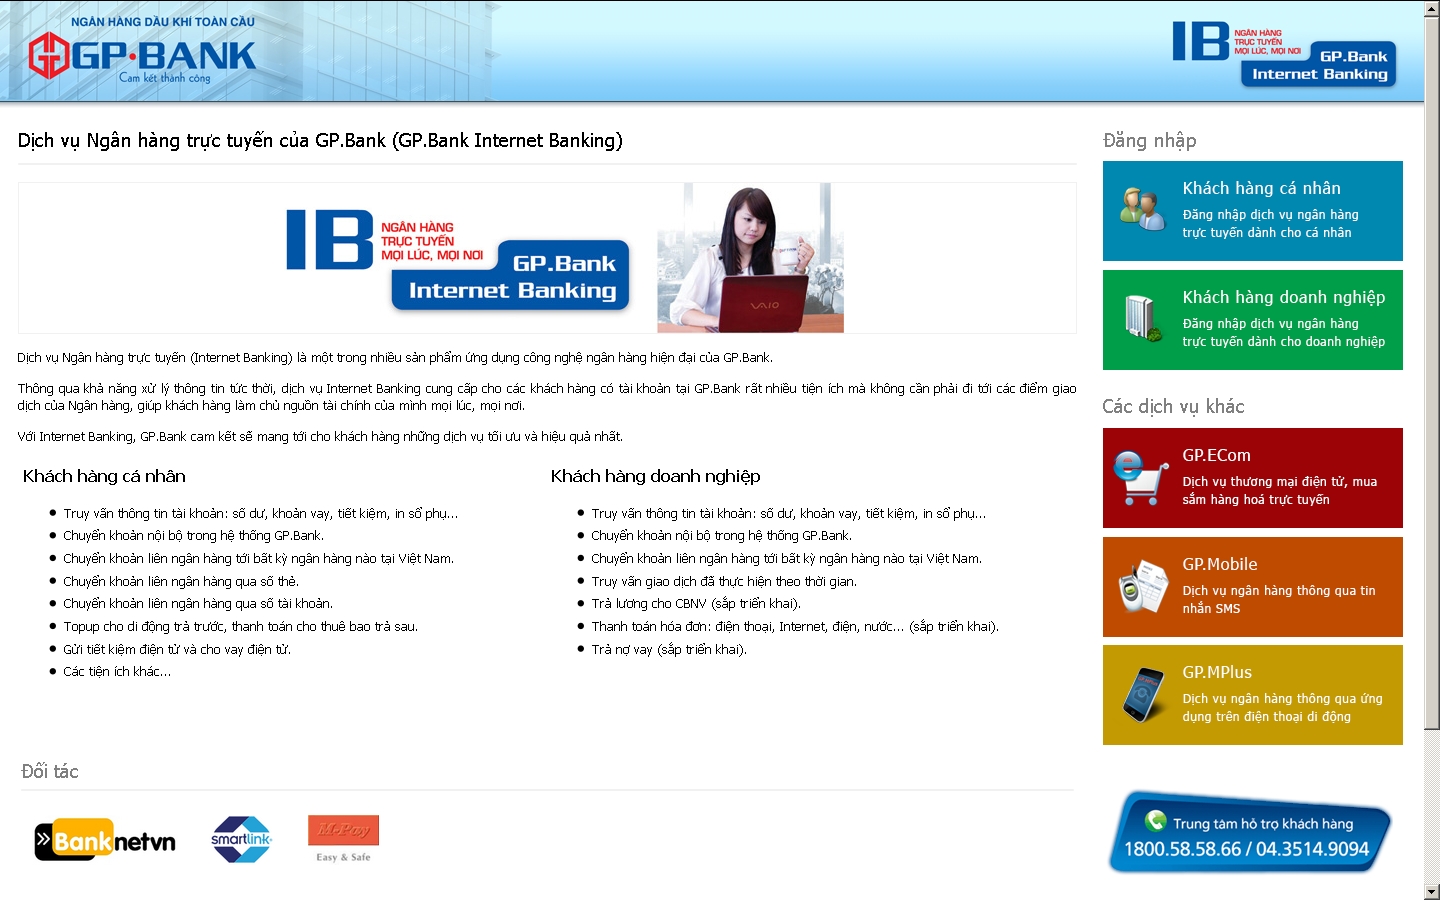Image resolution: width=1440 pixels, height=900 pixels.
Task: Click the Đối tác heading
Action: [50, 771]
